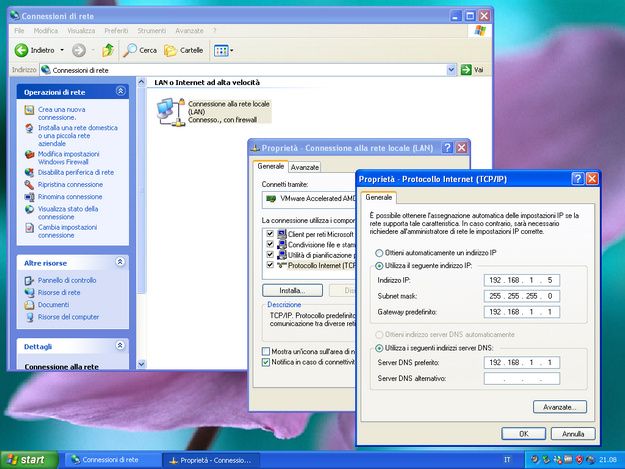Open Risorse del computer icon
Viewport: 625px width, 469px height.
(29, 317)
